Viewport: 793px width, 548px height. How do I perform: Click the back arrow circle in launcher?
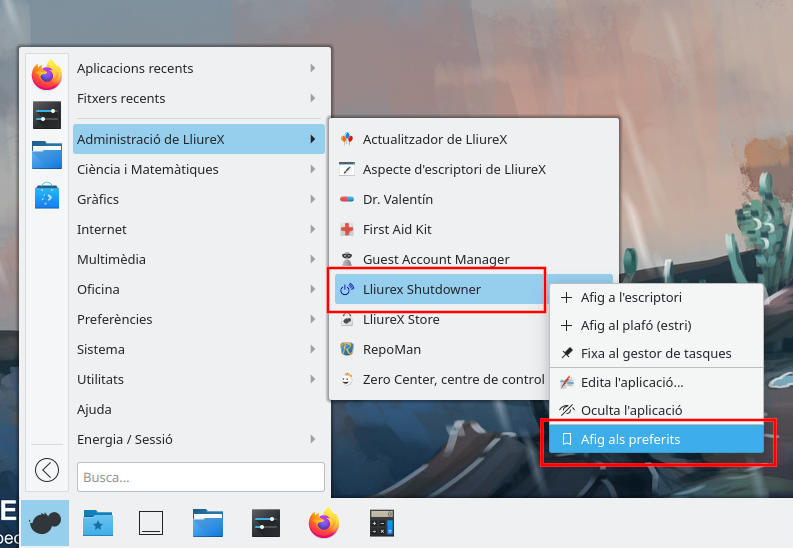coord(47,469)
